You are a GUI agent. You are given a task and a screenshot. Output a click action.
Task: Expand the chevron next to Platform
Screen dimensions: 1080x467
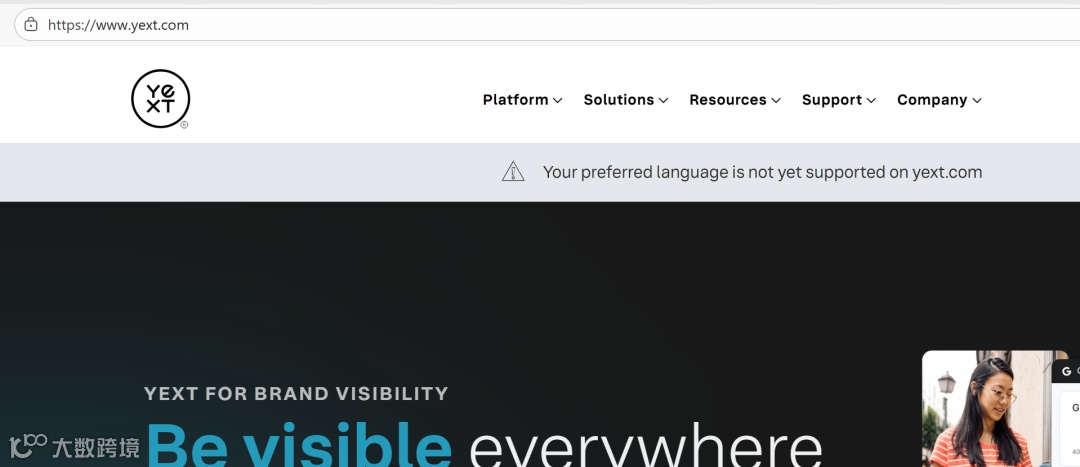coord(557,101)
